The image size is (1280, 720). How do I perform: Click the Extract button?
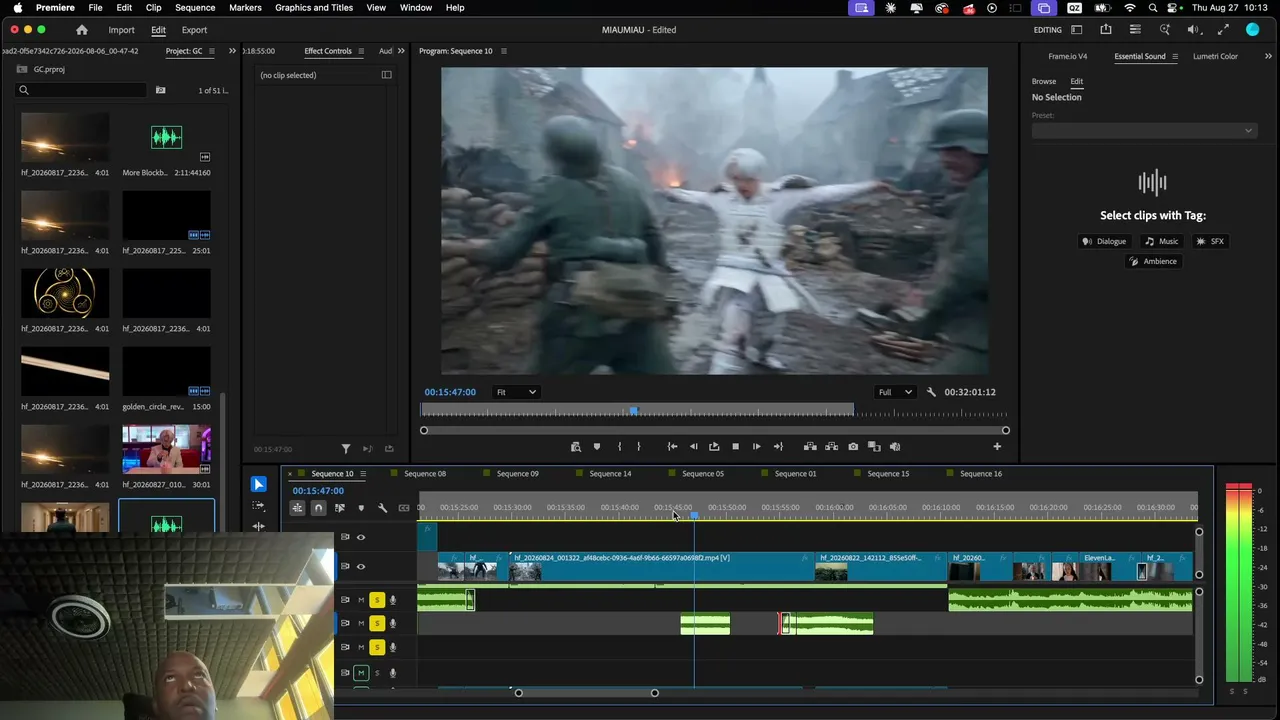pos(831,447)
